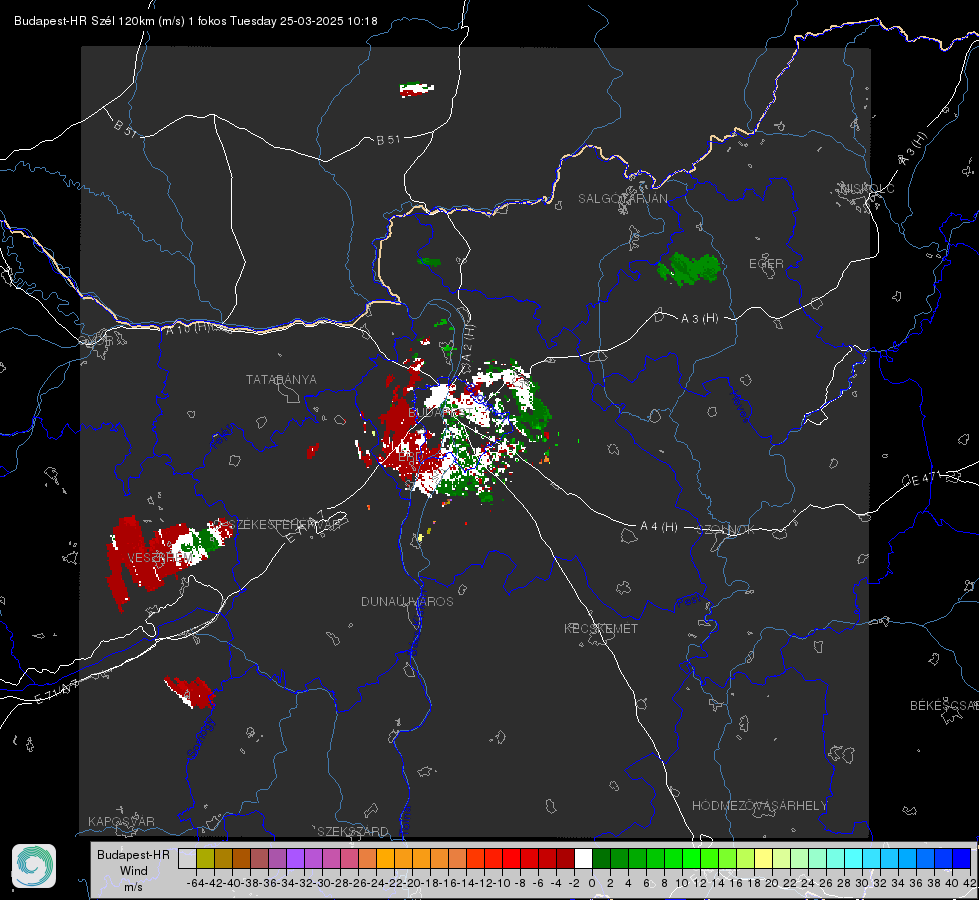Click the KAPOSVÁR city label
The height and width of the screenshot is (900, 979).
pyautogui.click(x=121, y=821)
